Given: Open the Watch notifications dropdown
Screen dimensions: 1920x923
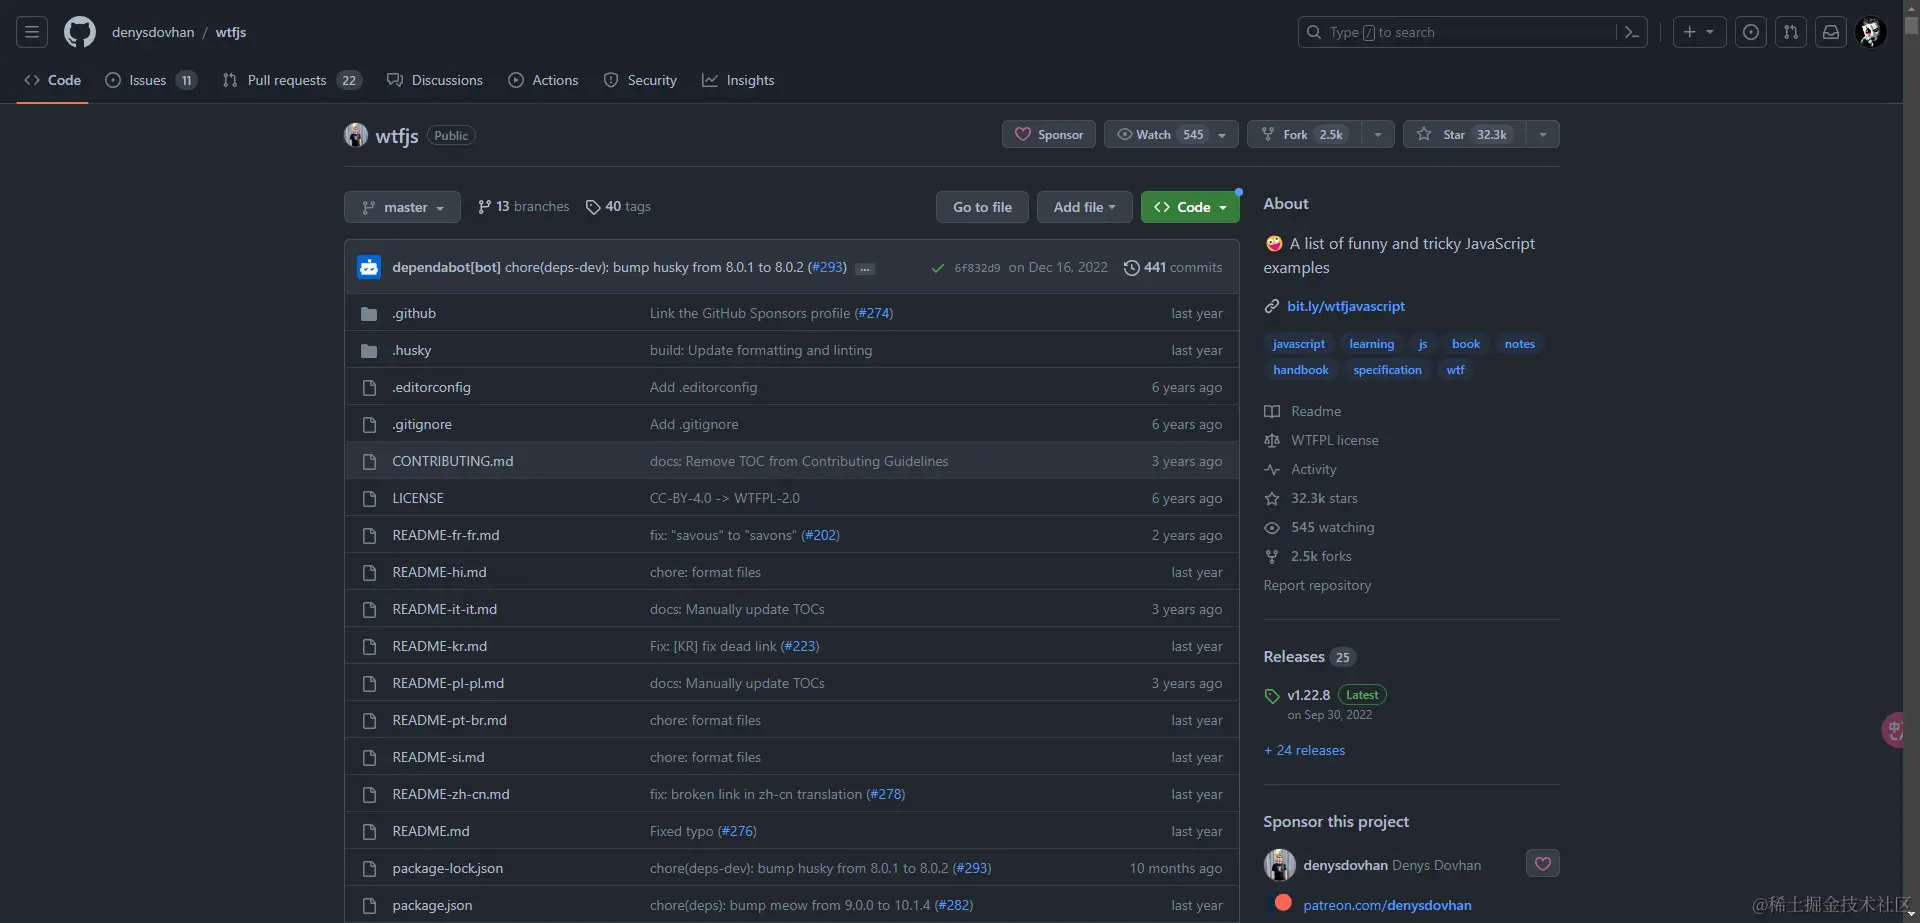Looking at the screenshot, I should pos(1171,134).
